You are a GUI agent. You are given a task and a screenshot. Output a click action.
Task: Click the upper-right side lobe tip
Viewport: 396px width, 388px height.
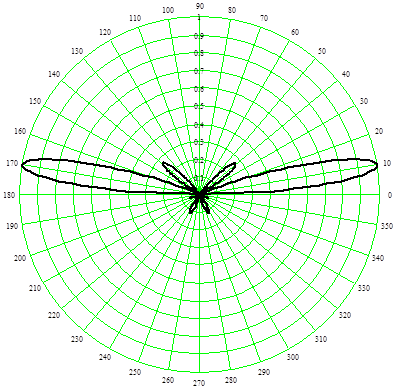(x=235, y=163)
